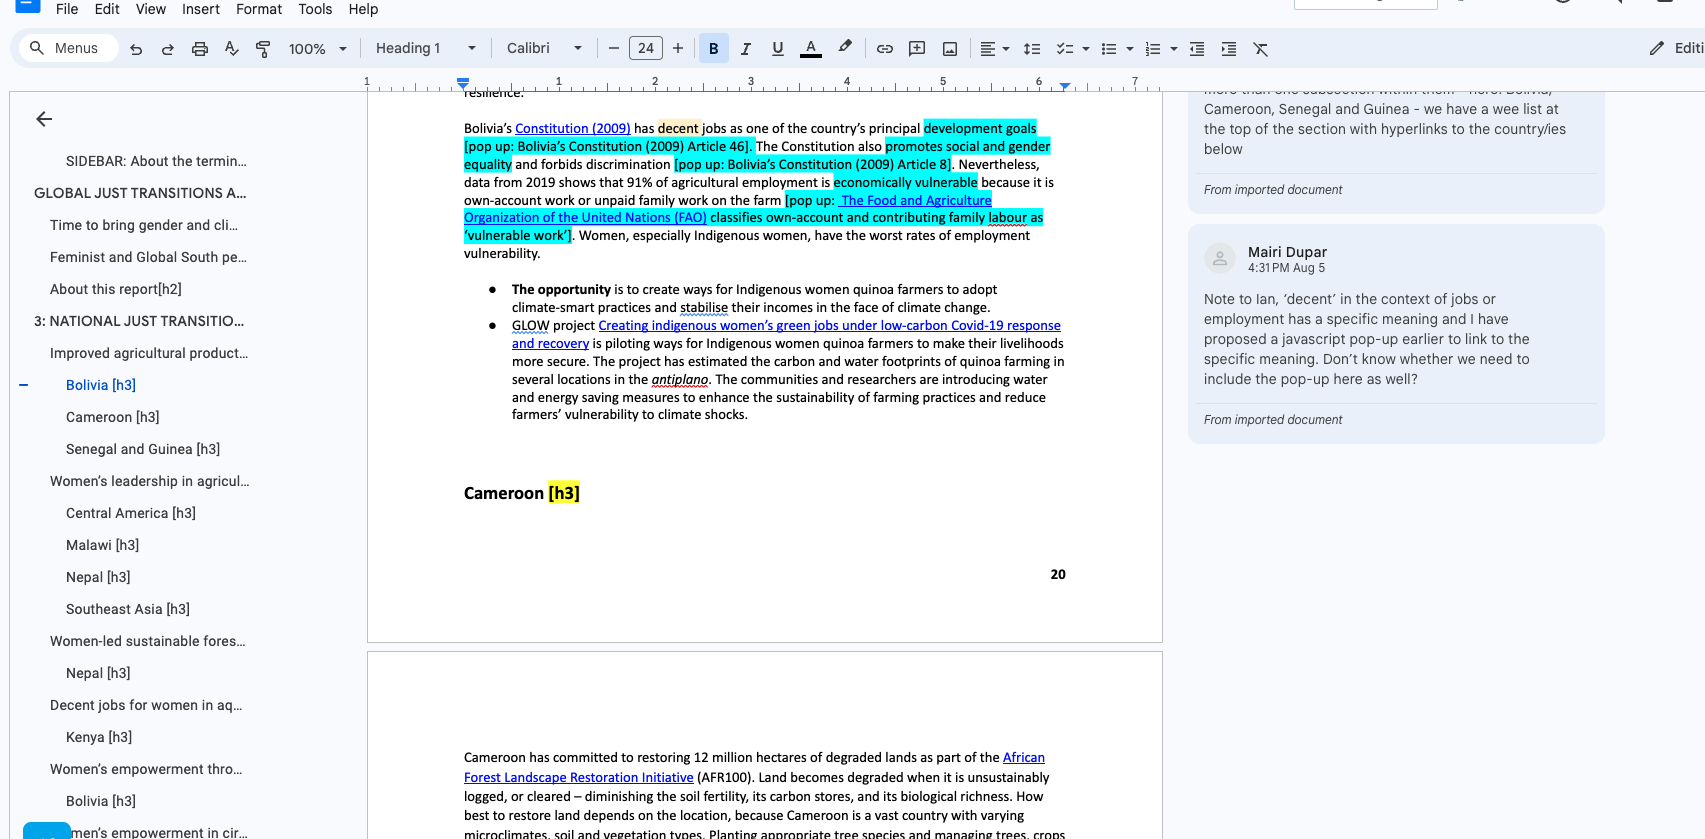Print the document using printer icon
This screenshot has height=839, width=1705.
pos(200,49)
